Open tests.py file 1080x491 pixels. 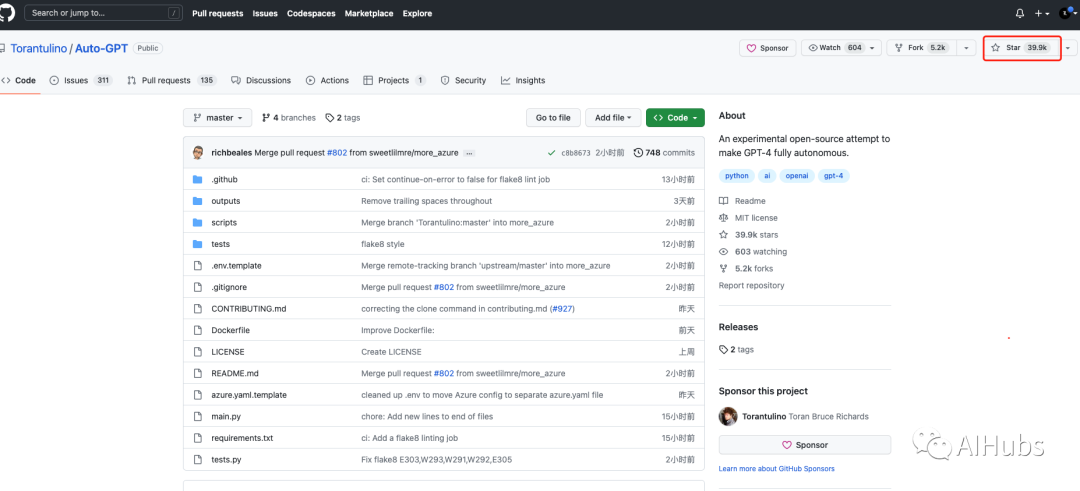(226, 460)
